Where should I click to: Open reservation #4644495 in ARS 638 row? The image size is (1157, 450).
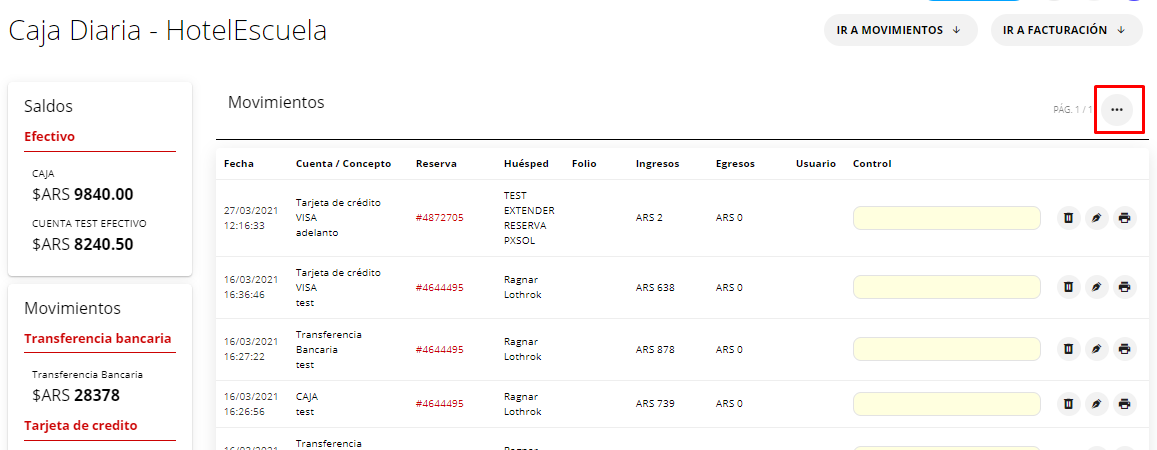click(x=439, y=288)
